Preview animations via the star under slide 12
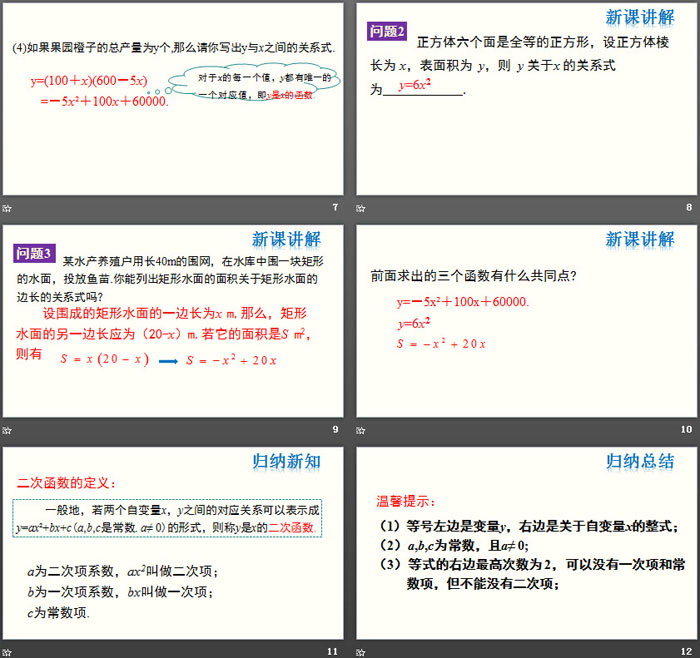The width and height of the screenshot is (700, 658). click(x=362, y=652)
